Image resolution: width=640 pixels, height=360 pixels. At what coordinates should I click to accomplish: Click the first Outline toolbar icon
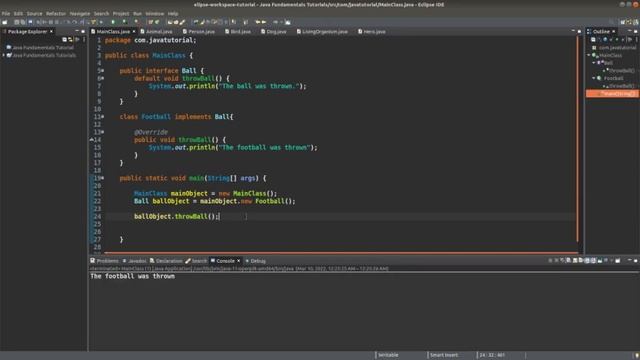(x=593, y=40)
